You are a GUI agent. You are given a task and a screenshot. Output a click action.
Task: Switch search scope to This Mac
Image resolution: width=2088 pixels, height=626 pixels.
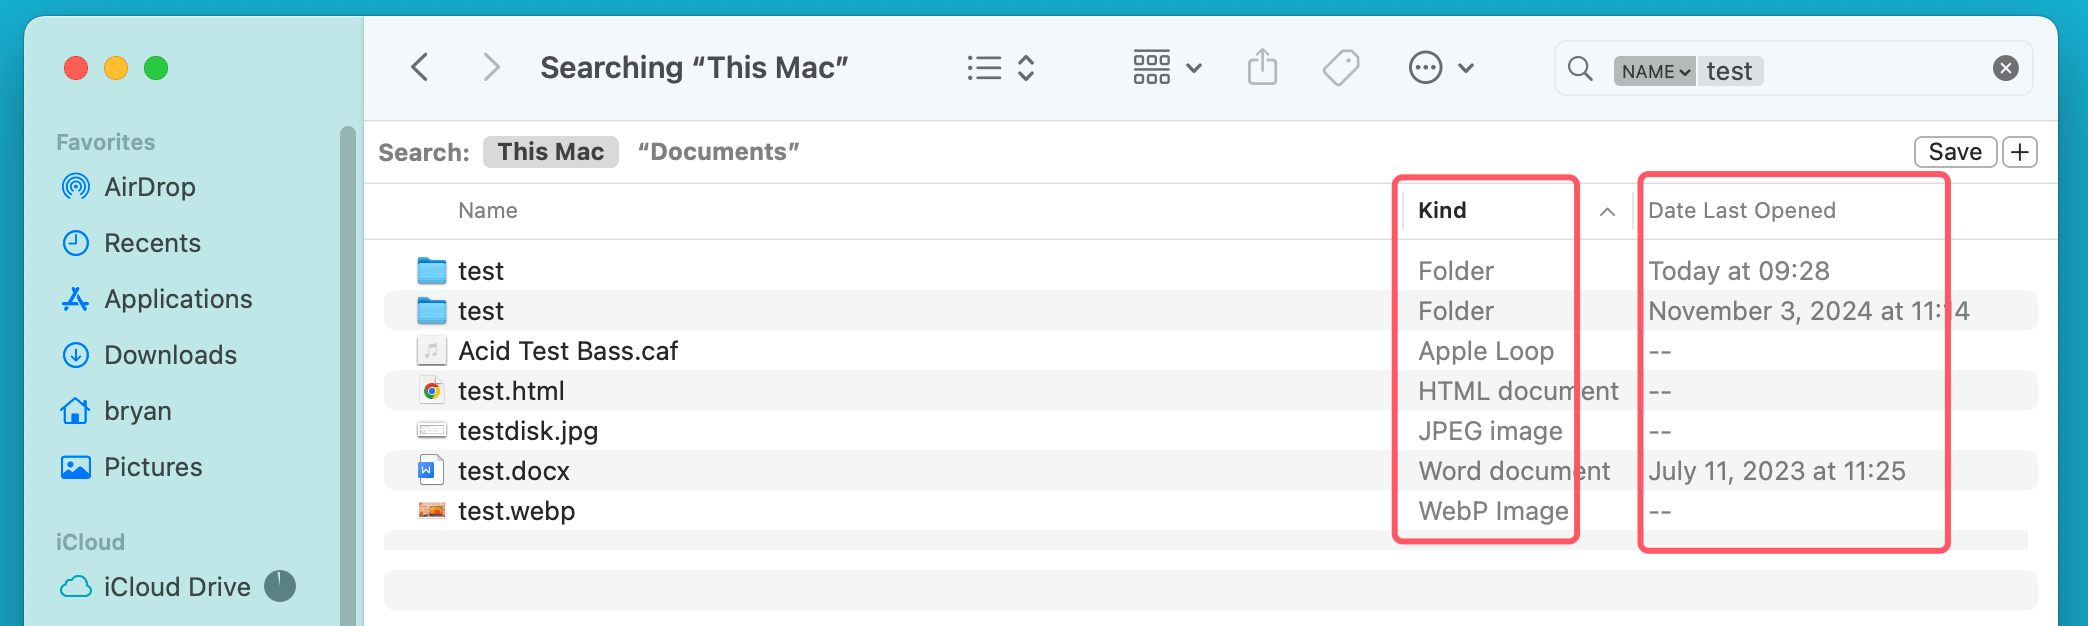click(550, 151)
